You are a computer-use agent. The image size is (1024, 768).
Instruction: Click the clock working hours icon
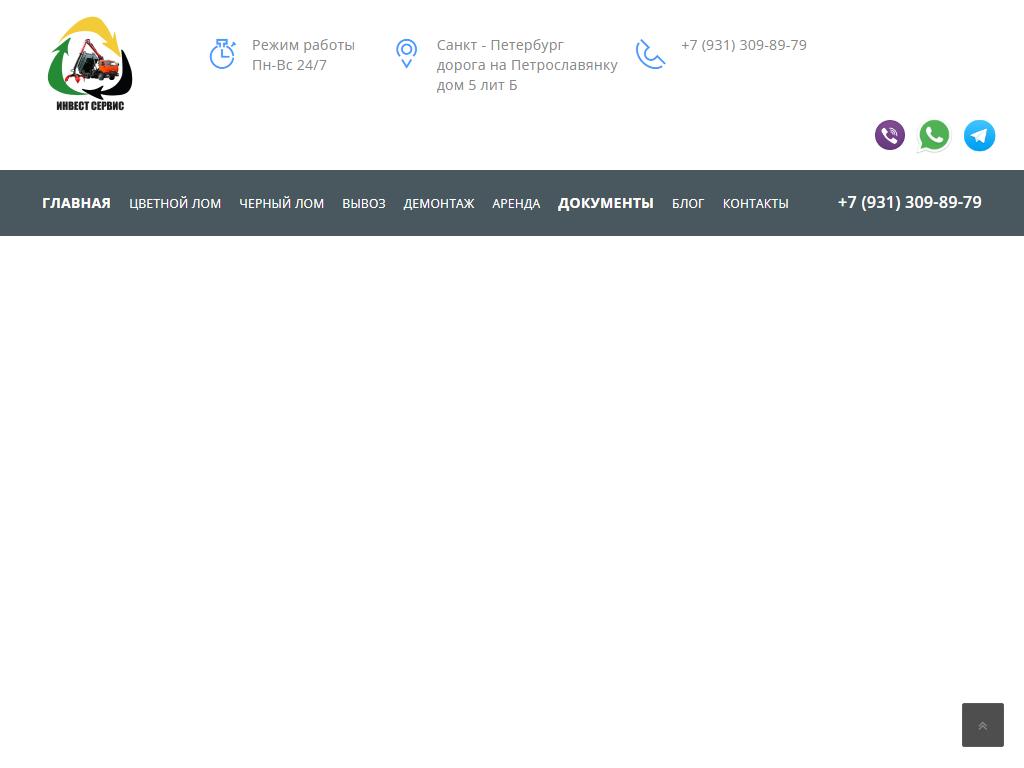(x=222, y=54)
